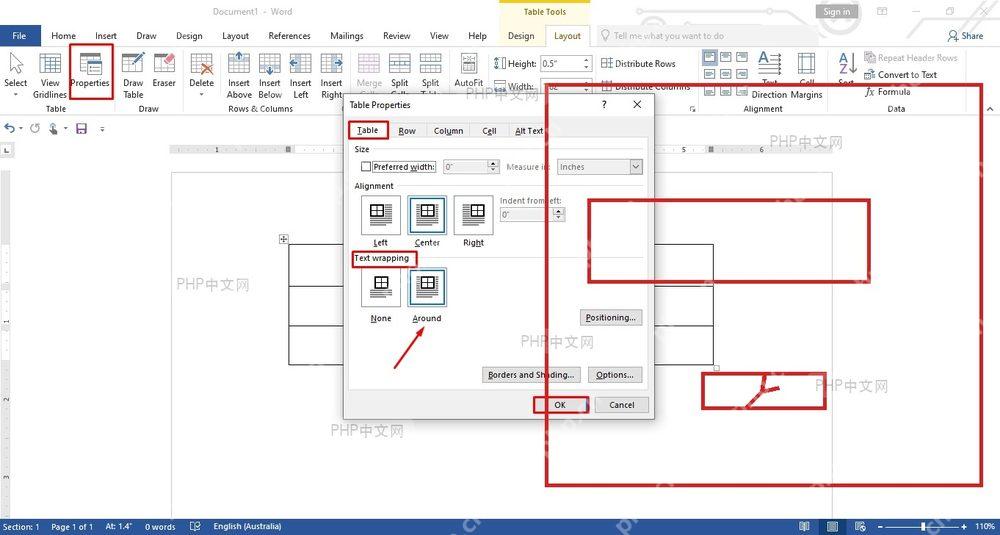
Task: Open the Table Tools Design tab
Action: point(521,36)
